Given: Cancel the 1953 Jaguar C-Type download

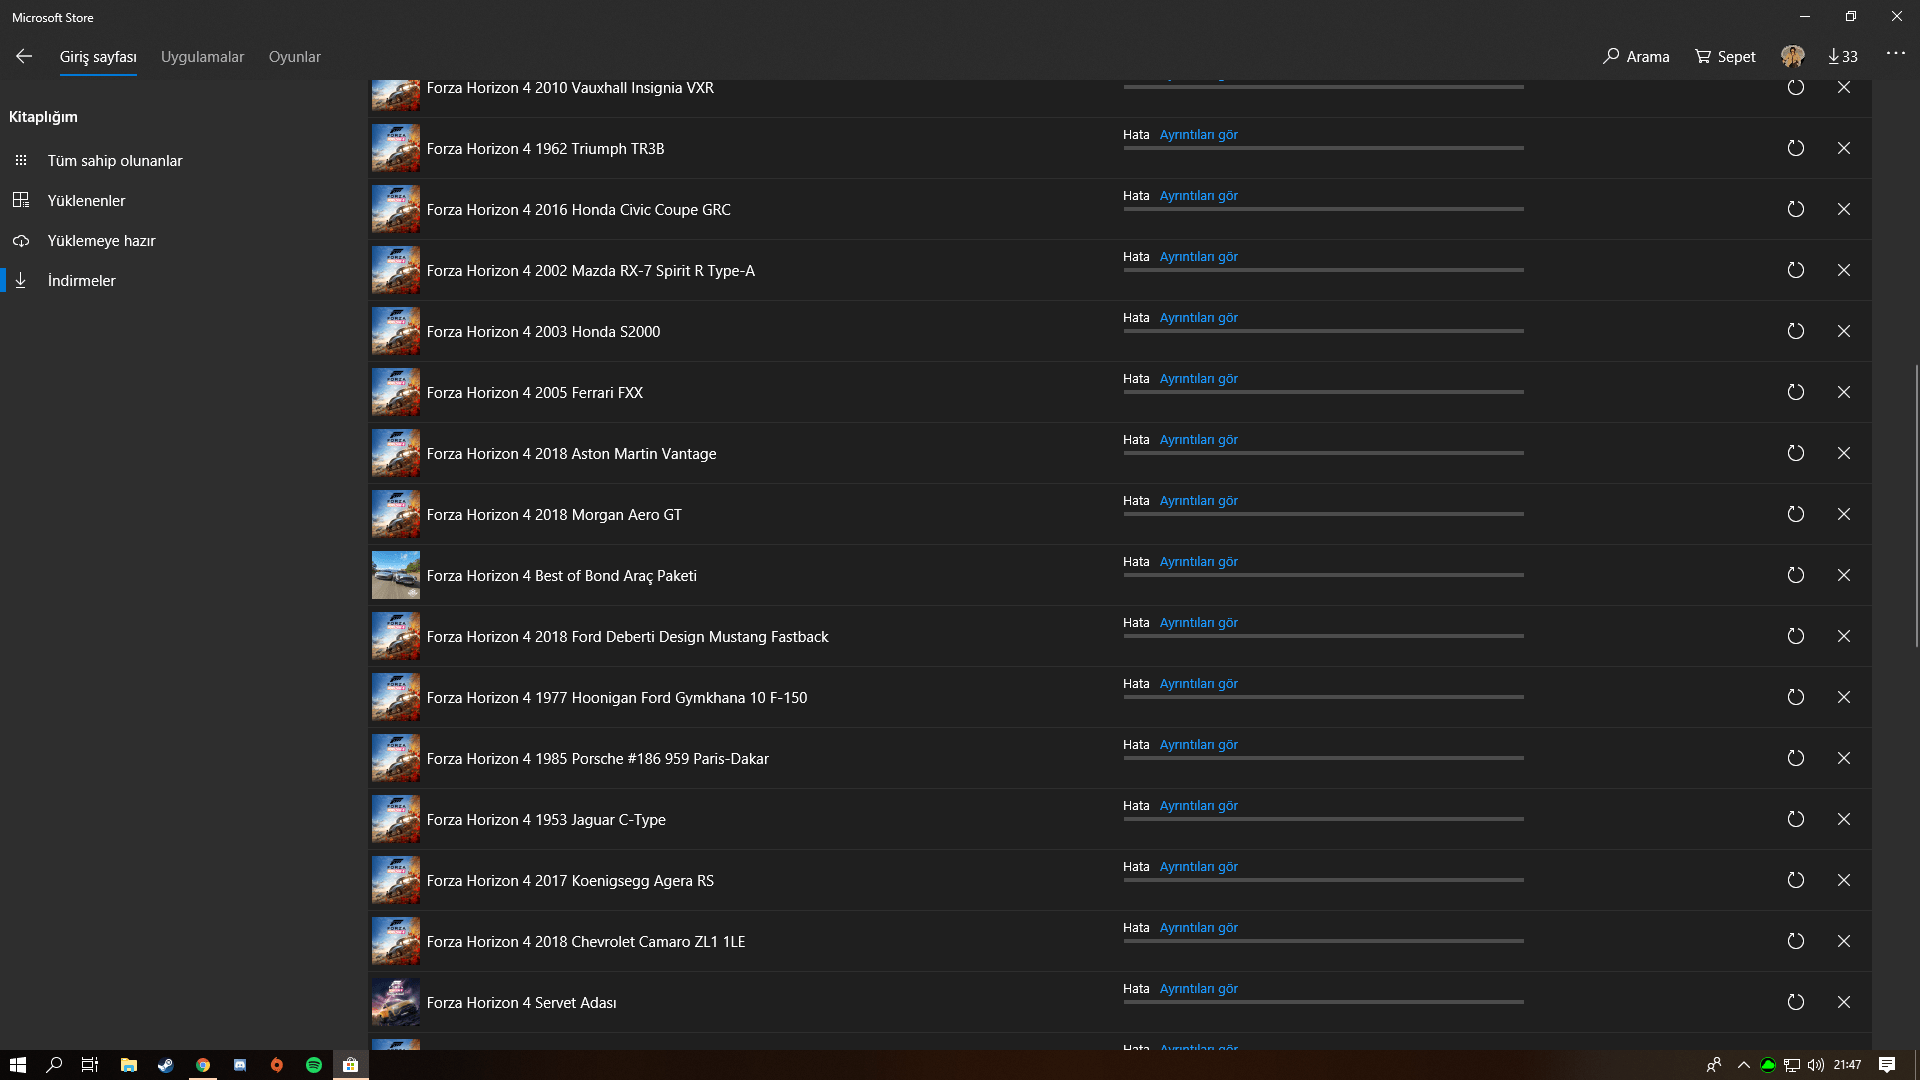Looking at the screenshot, I should [1843, 819].
